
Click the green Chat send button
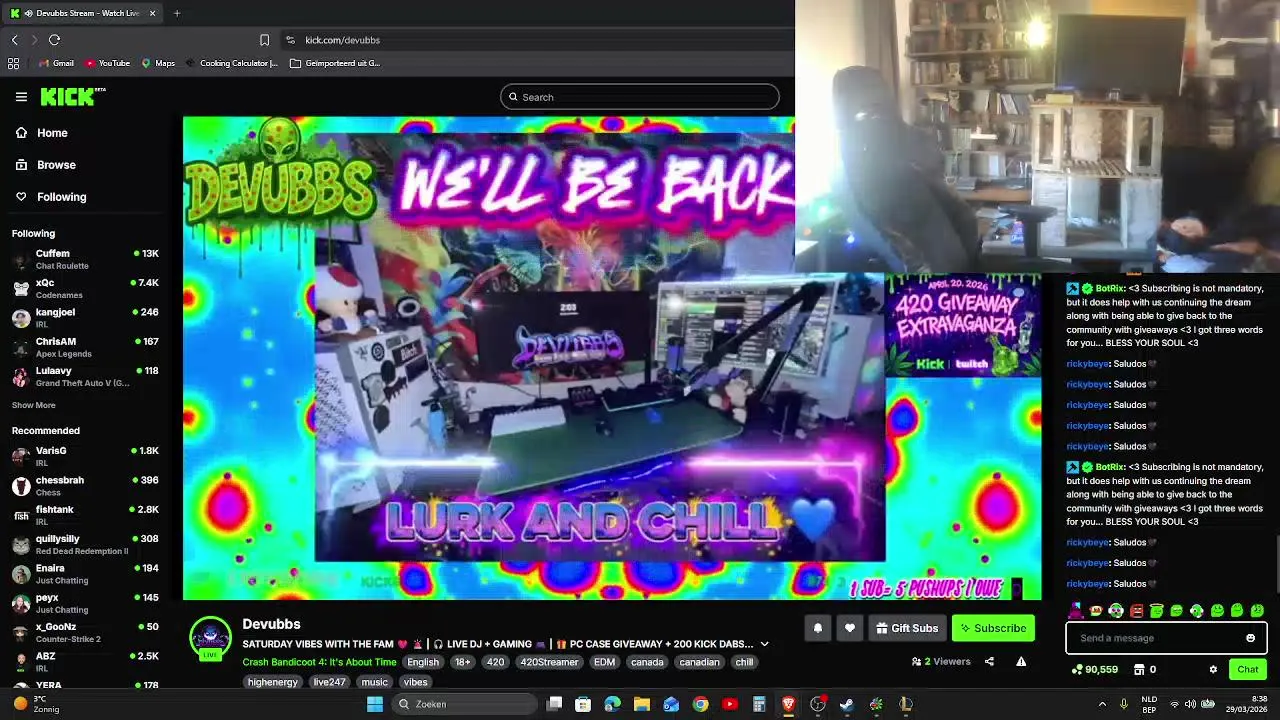click(1248, 669)
